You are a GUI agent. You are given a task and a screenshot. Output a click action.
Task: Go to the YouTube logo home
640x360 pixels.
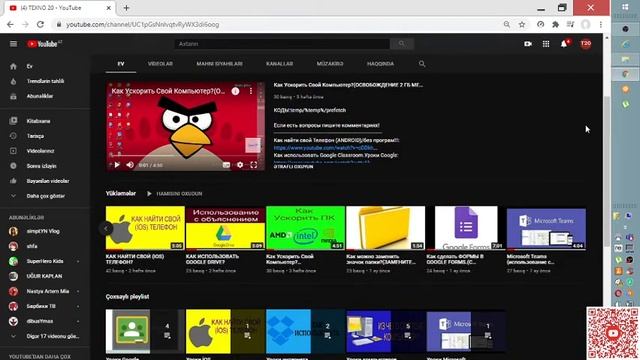click(x=44, y=44)
